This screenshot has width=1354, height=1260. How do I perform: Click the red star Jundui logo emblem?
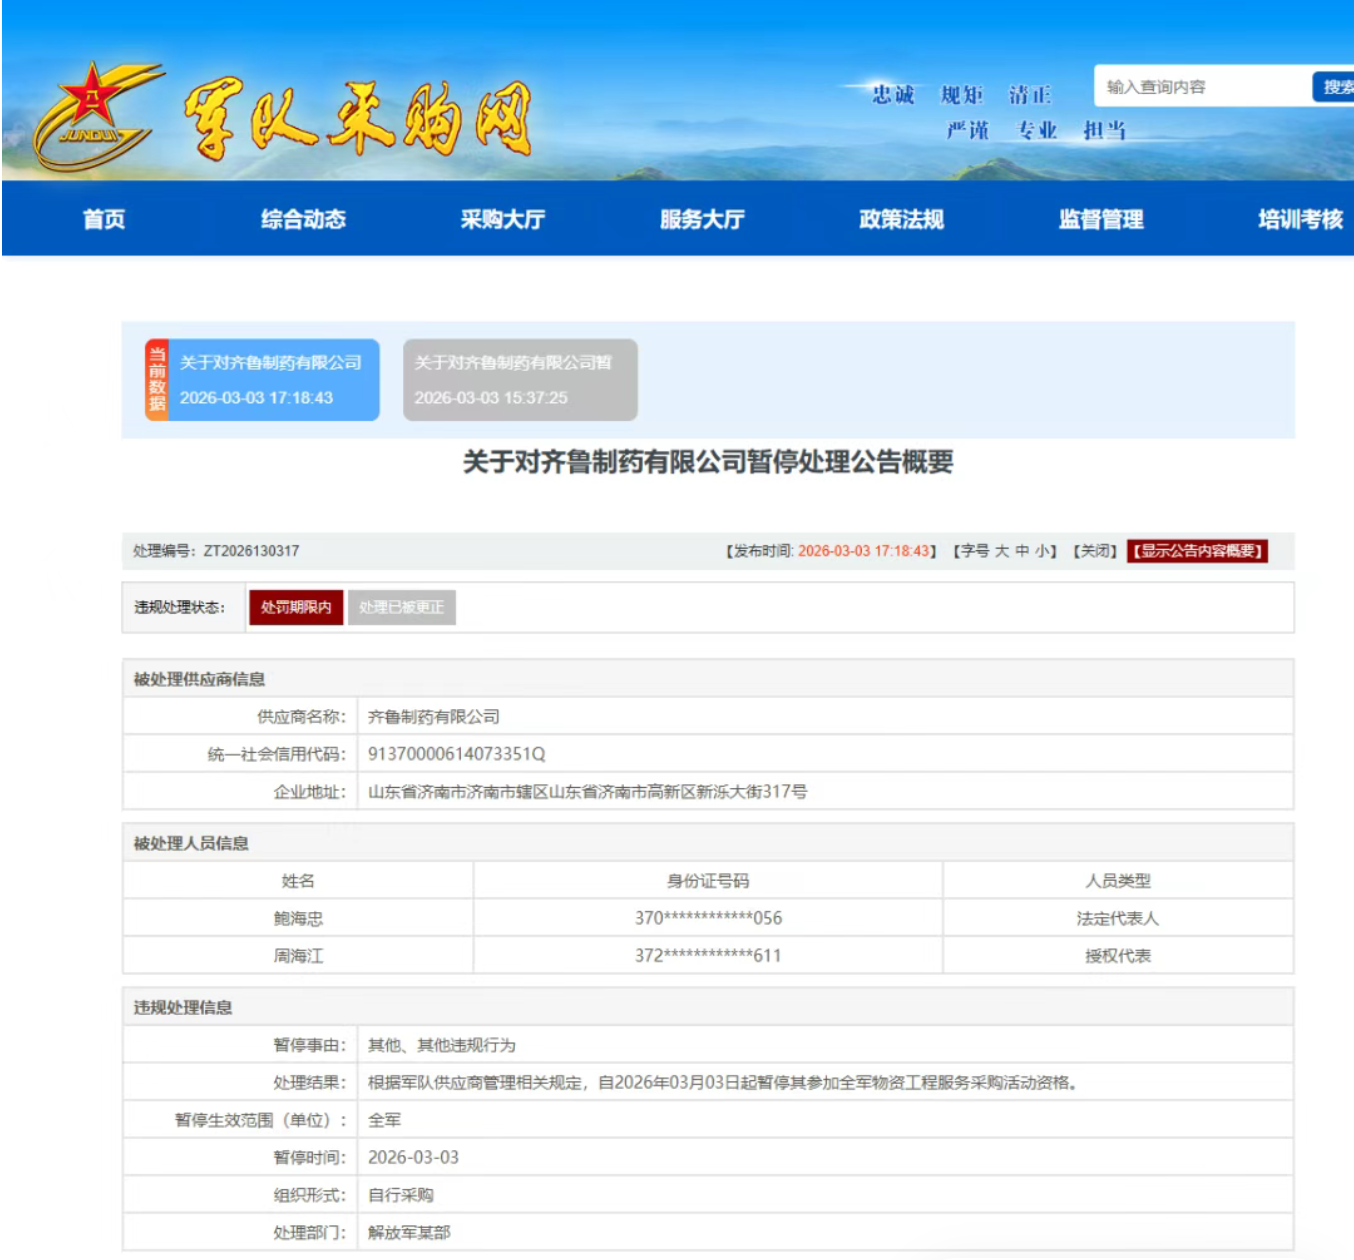click(93, 115)
